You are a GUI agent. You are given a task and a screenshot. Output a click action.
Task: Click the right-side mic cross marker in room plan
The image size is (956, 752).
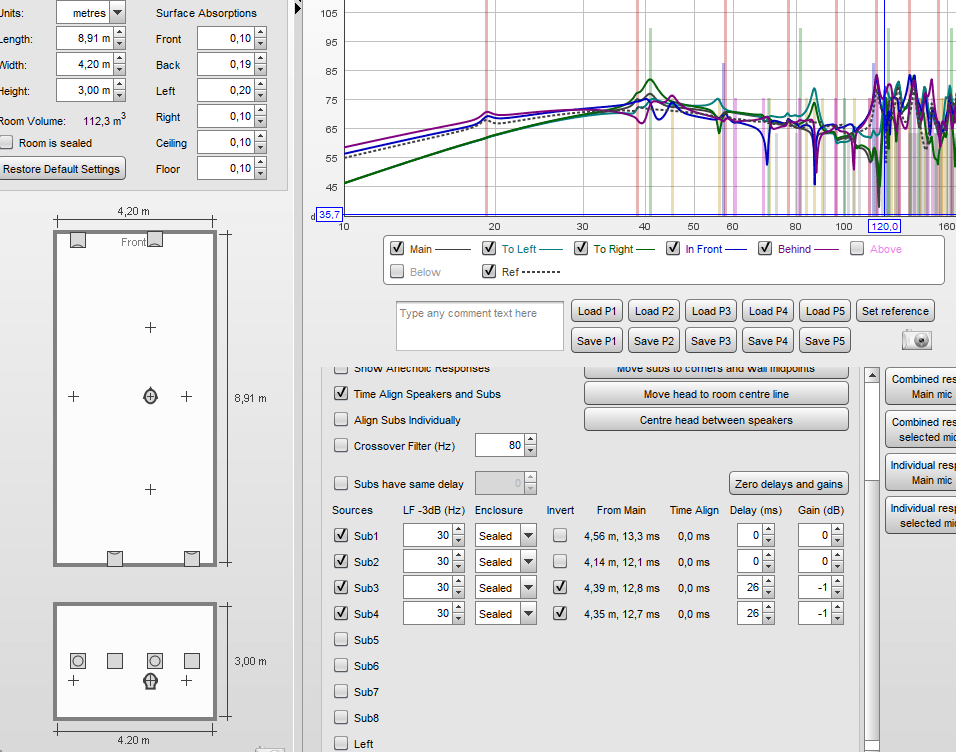pos(187,396)
